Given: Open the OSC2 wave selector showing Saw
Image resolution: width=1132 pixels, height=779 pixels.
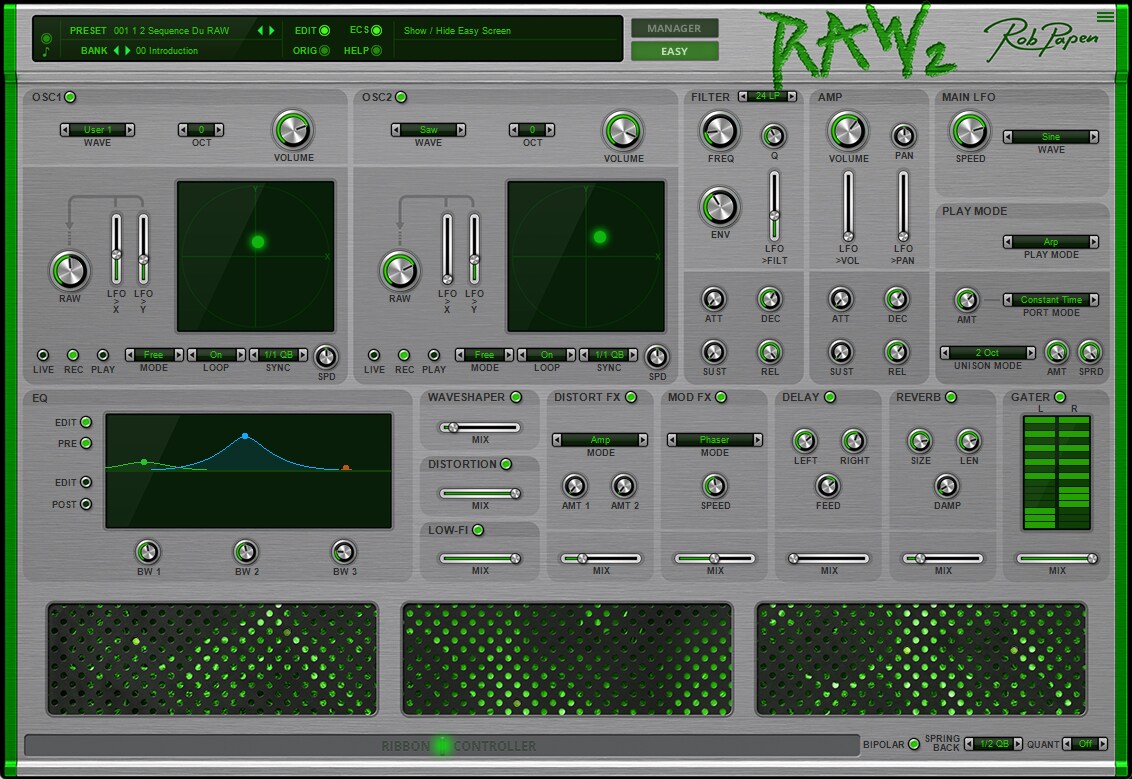Looking at the screenshot, I should [x=428, y=130].
